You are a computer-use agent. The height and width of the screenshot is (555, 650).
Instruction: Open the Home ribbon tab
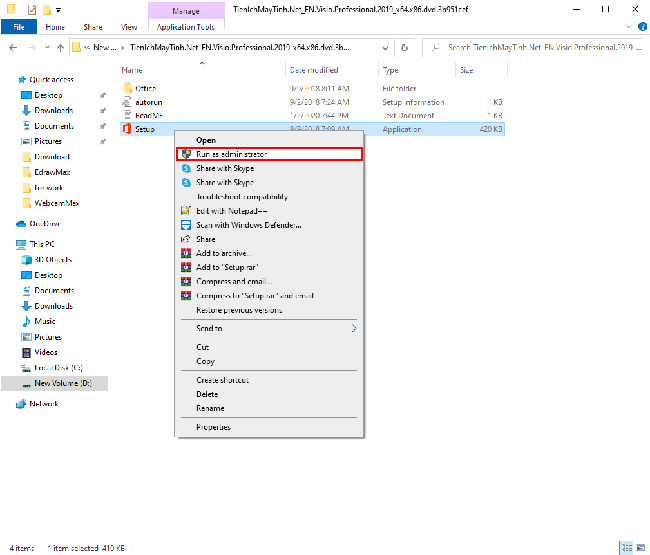(x=55, y=27)
